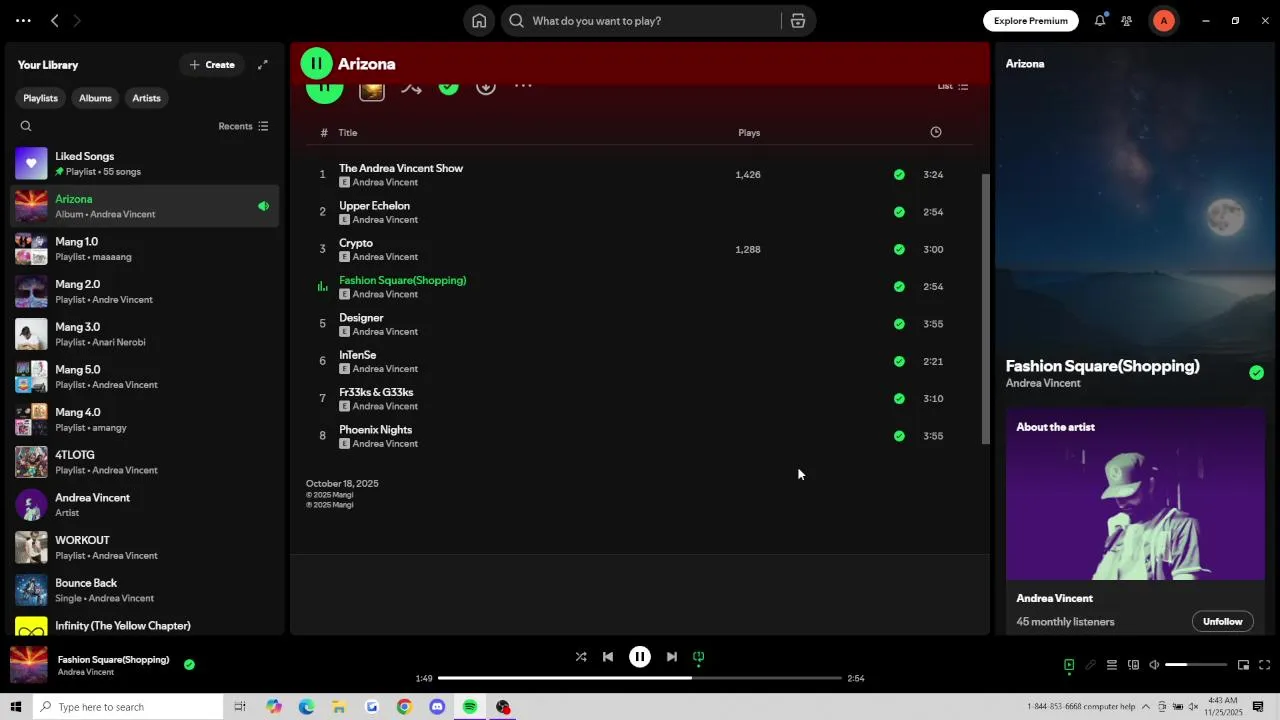The height and width of the screenshot is (720, 1280).
Task: Search in Your Library
Action: tap(26, 126)
